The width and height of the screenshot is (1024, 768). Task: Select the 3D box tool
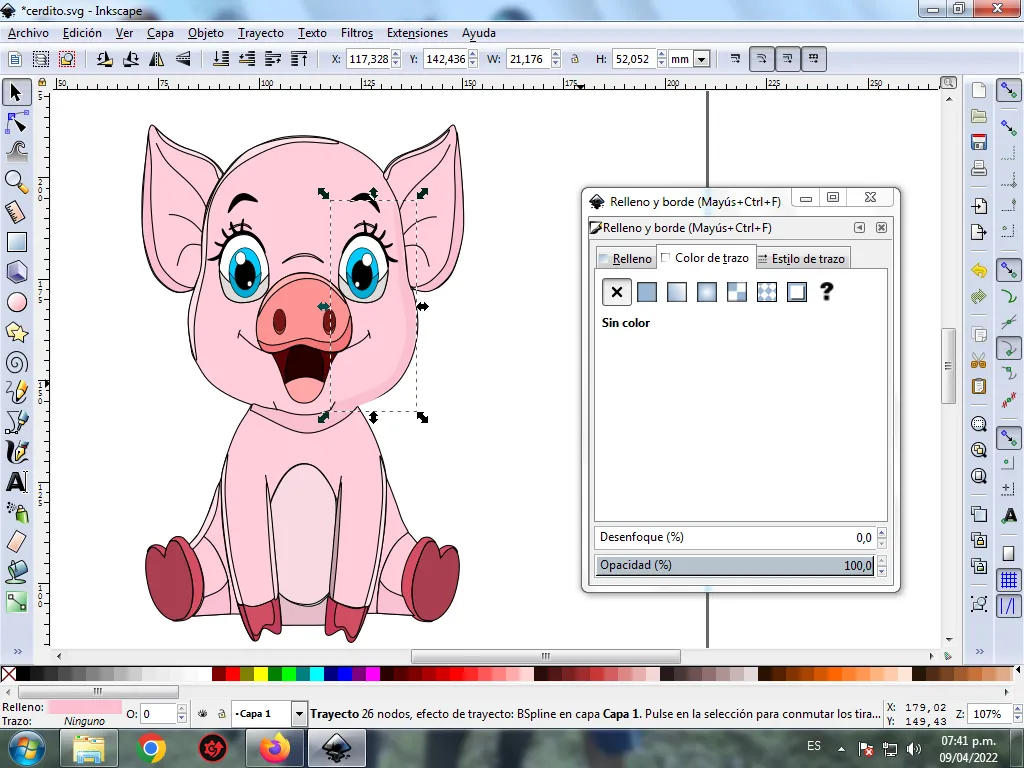coord(16,272)
